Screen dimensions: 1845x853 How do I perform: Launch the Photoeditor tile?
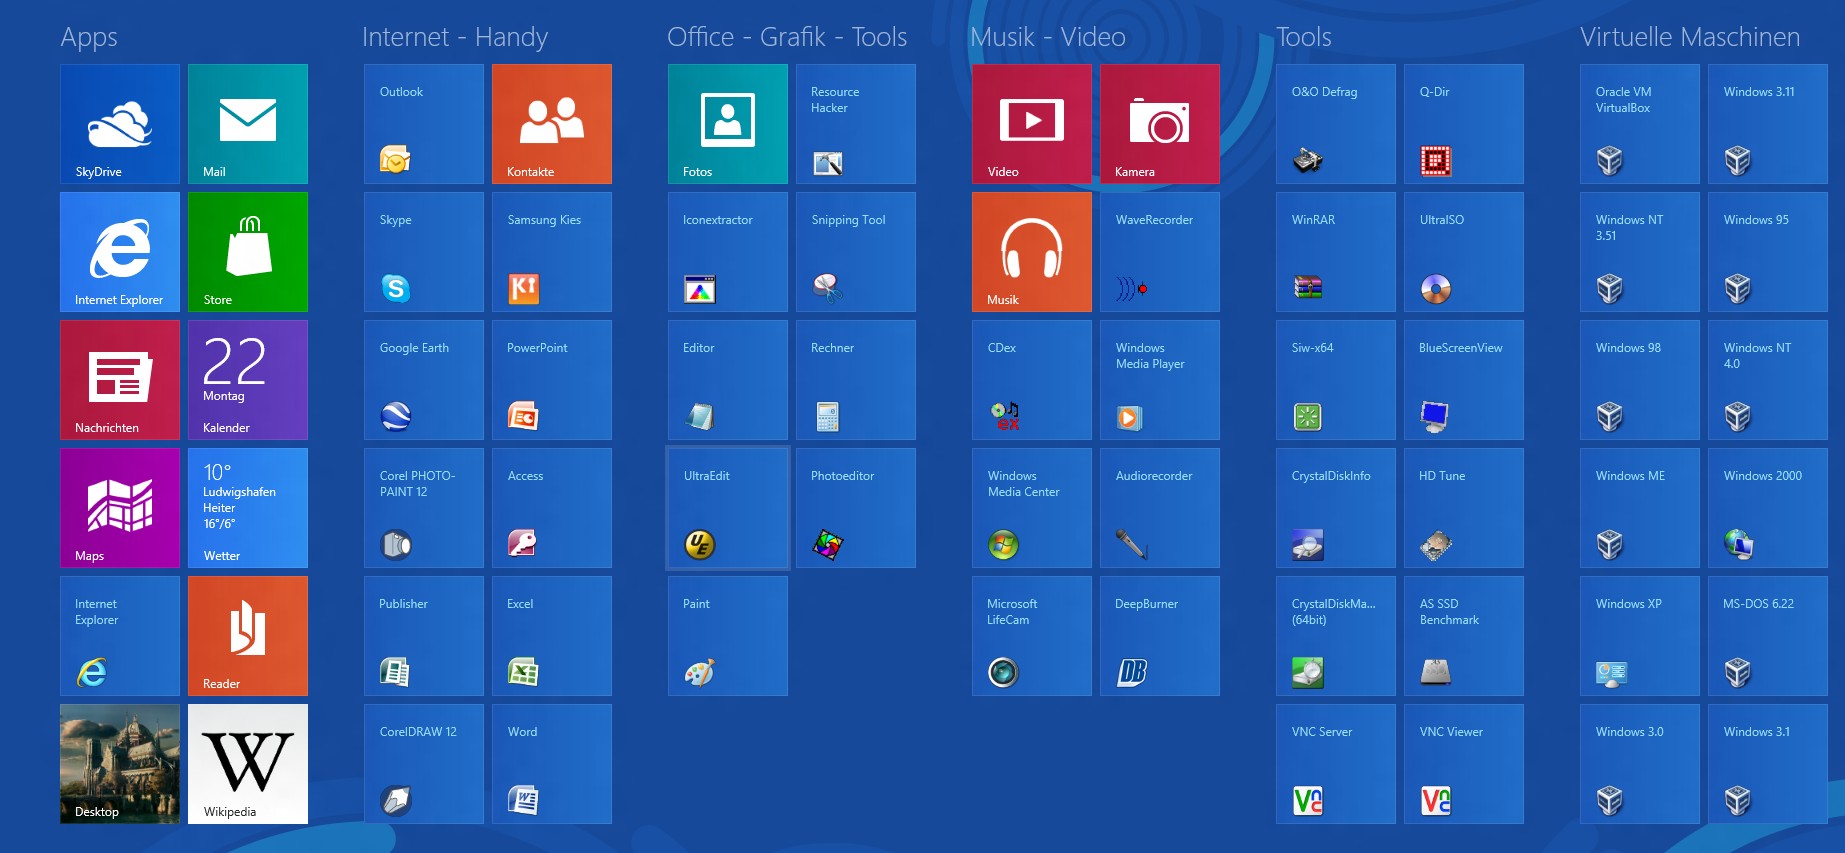[x=856, y=508]
